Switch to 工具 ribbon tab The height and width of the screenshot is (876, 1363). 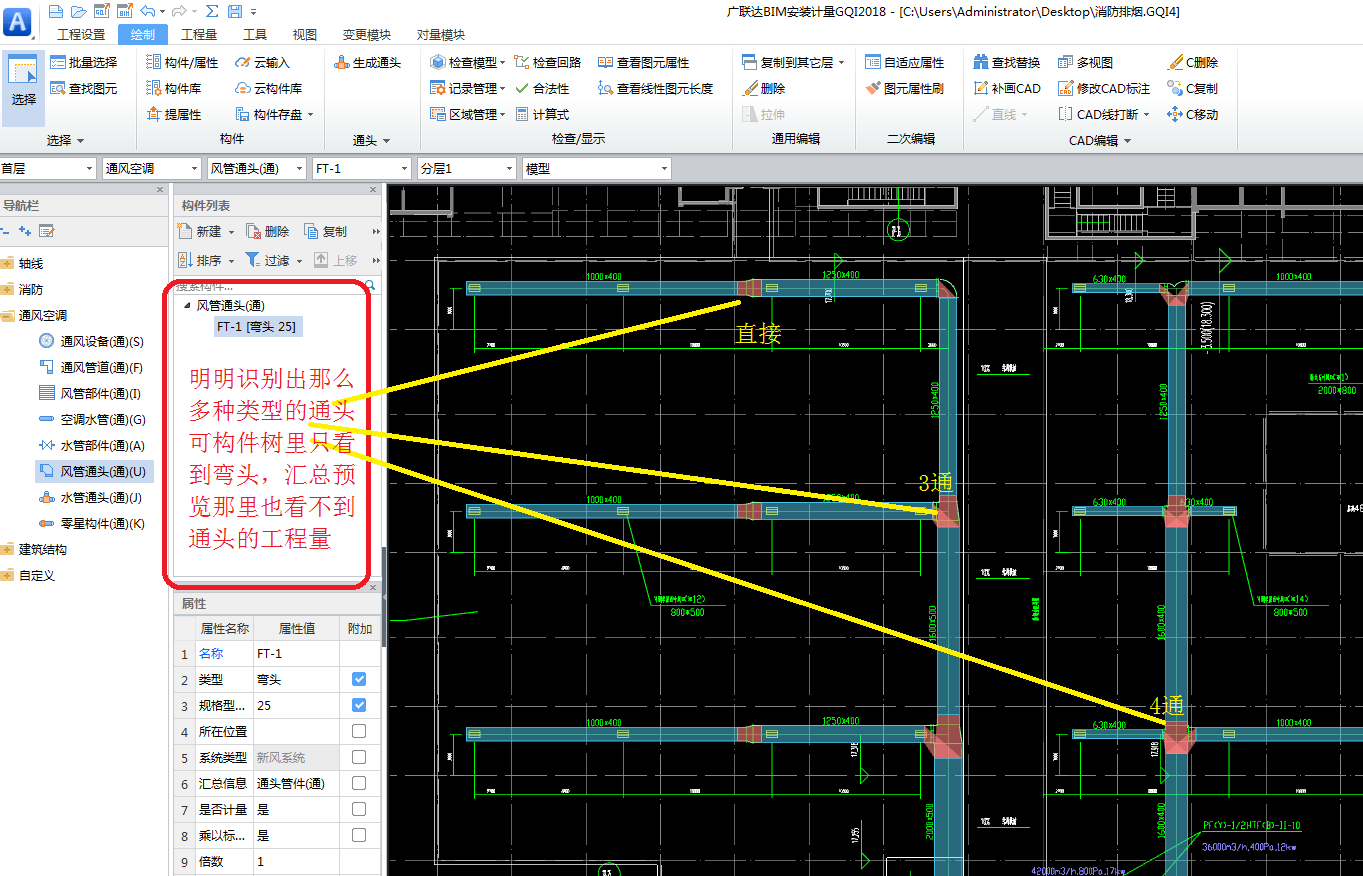[x=255, y=35]
